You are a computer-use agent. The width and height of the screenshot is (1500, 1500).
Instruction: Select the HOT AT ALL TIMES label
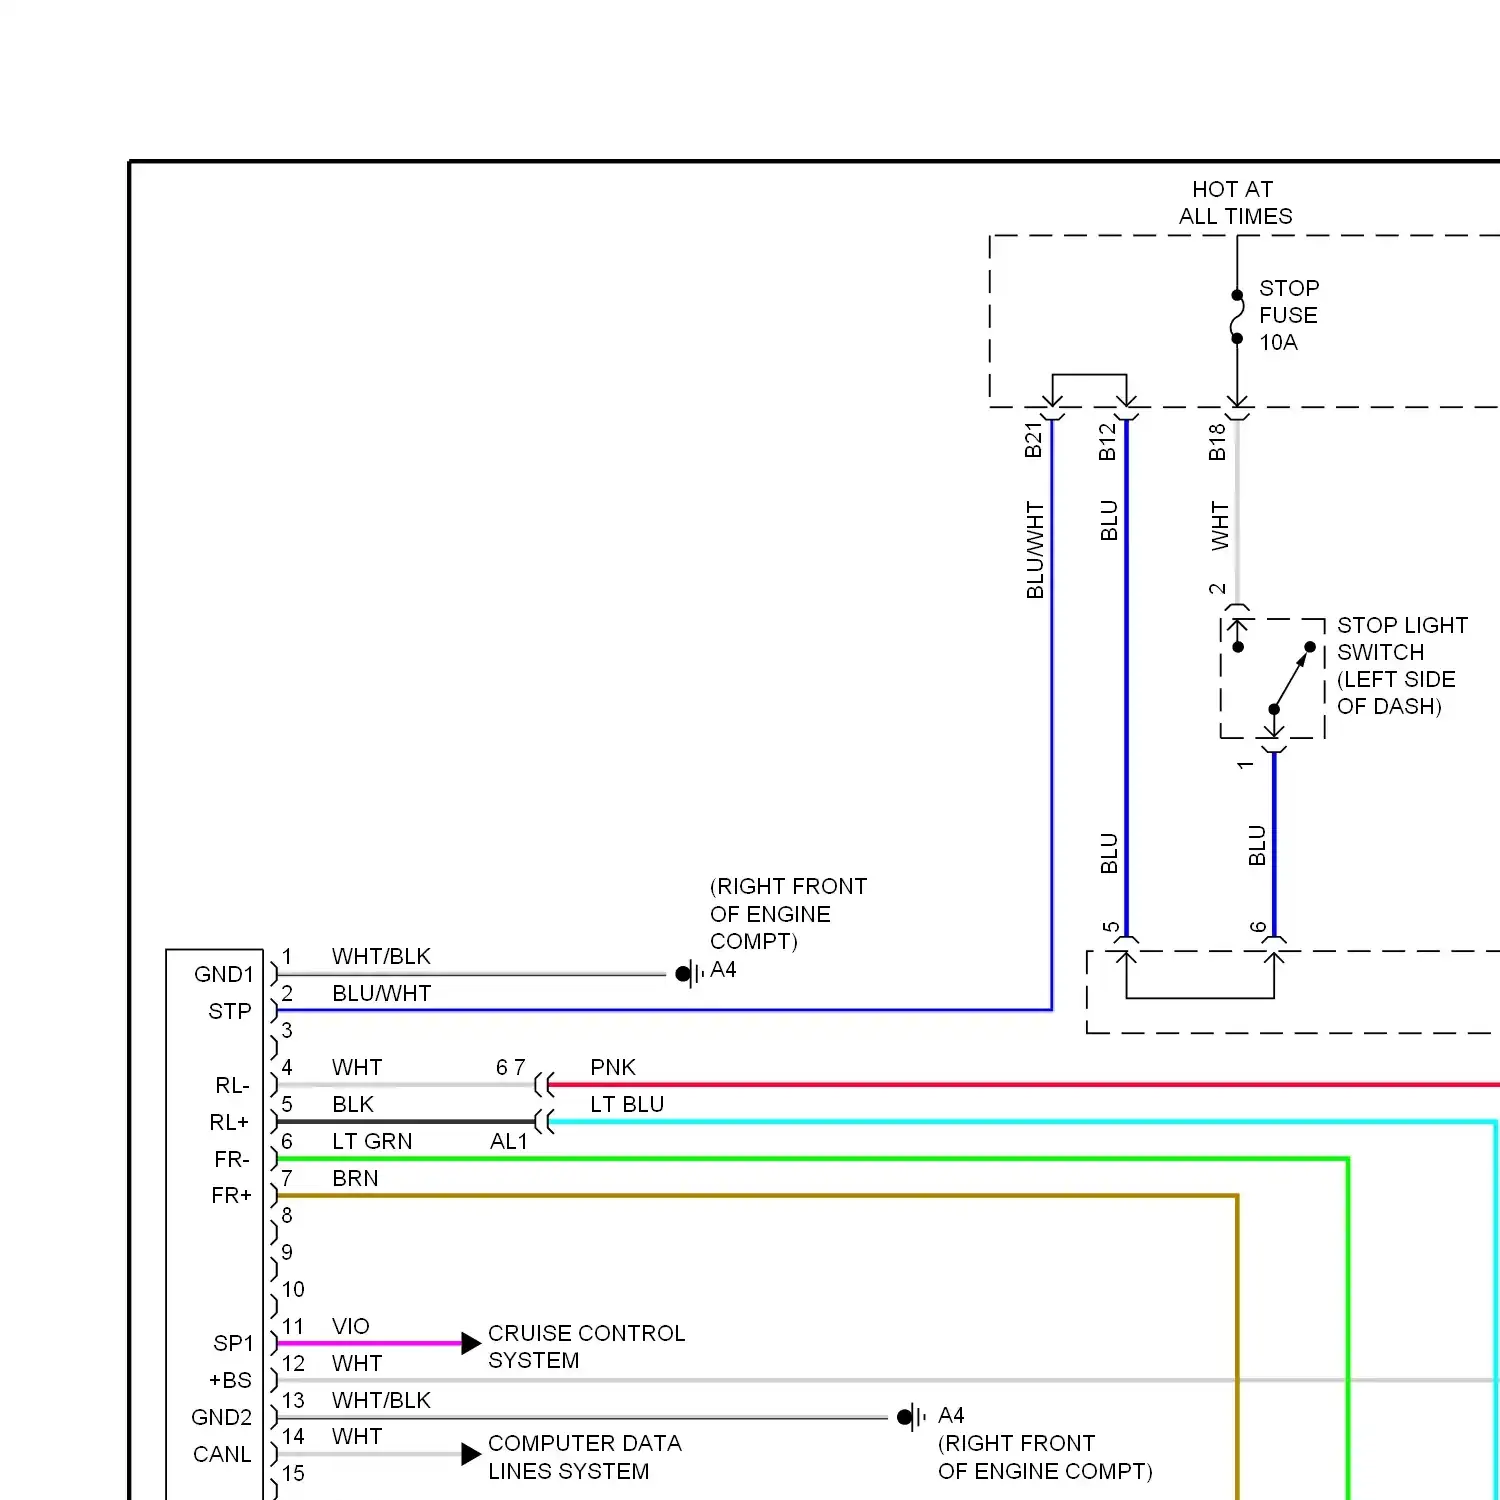1234,203
